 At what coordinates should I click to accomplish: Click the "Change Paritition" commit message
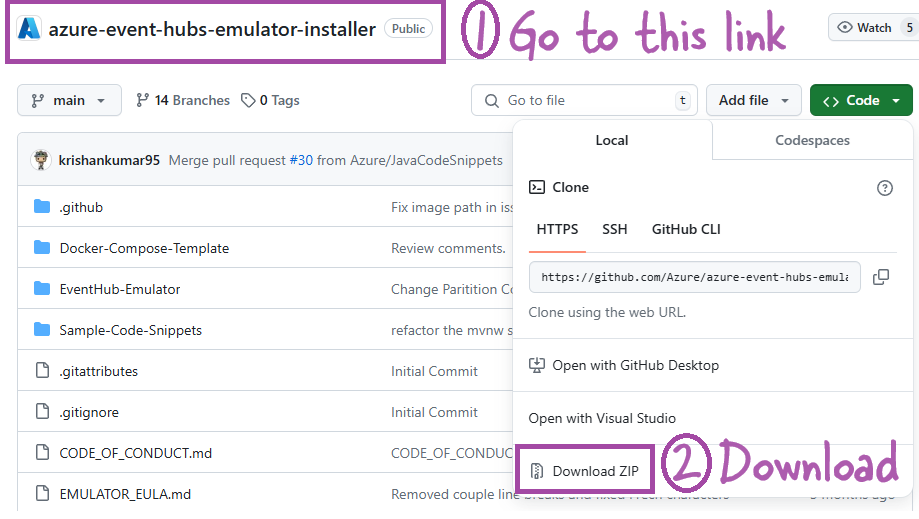tap(452, 289)
